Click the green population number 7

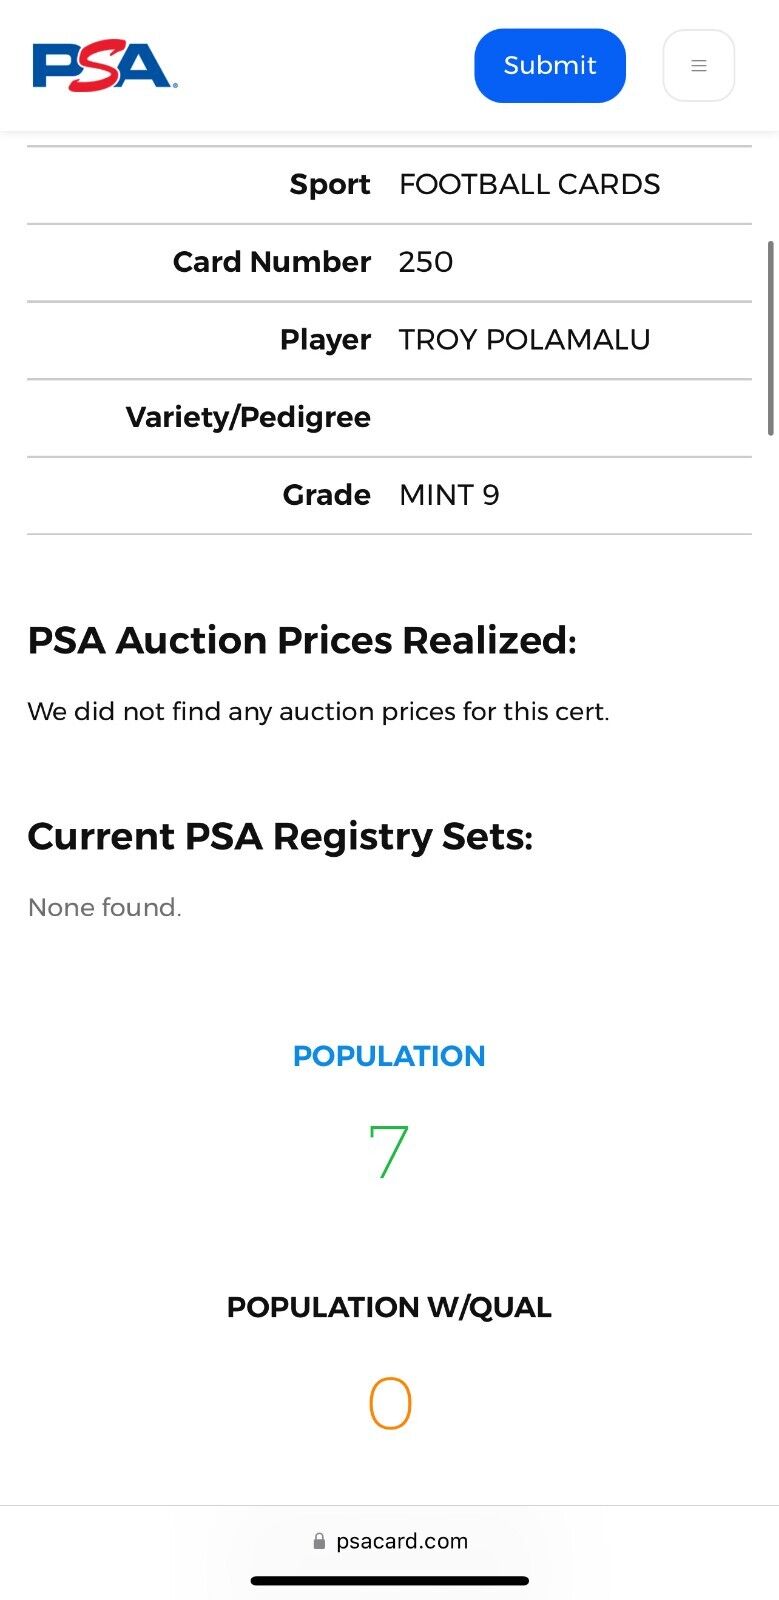point(389,1152)
